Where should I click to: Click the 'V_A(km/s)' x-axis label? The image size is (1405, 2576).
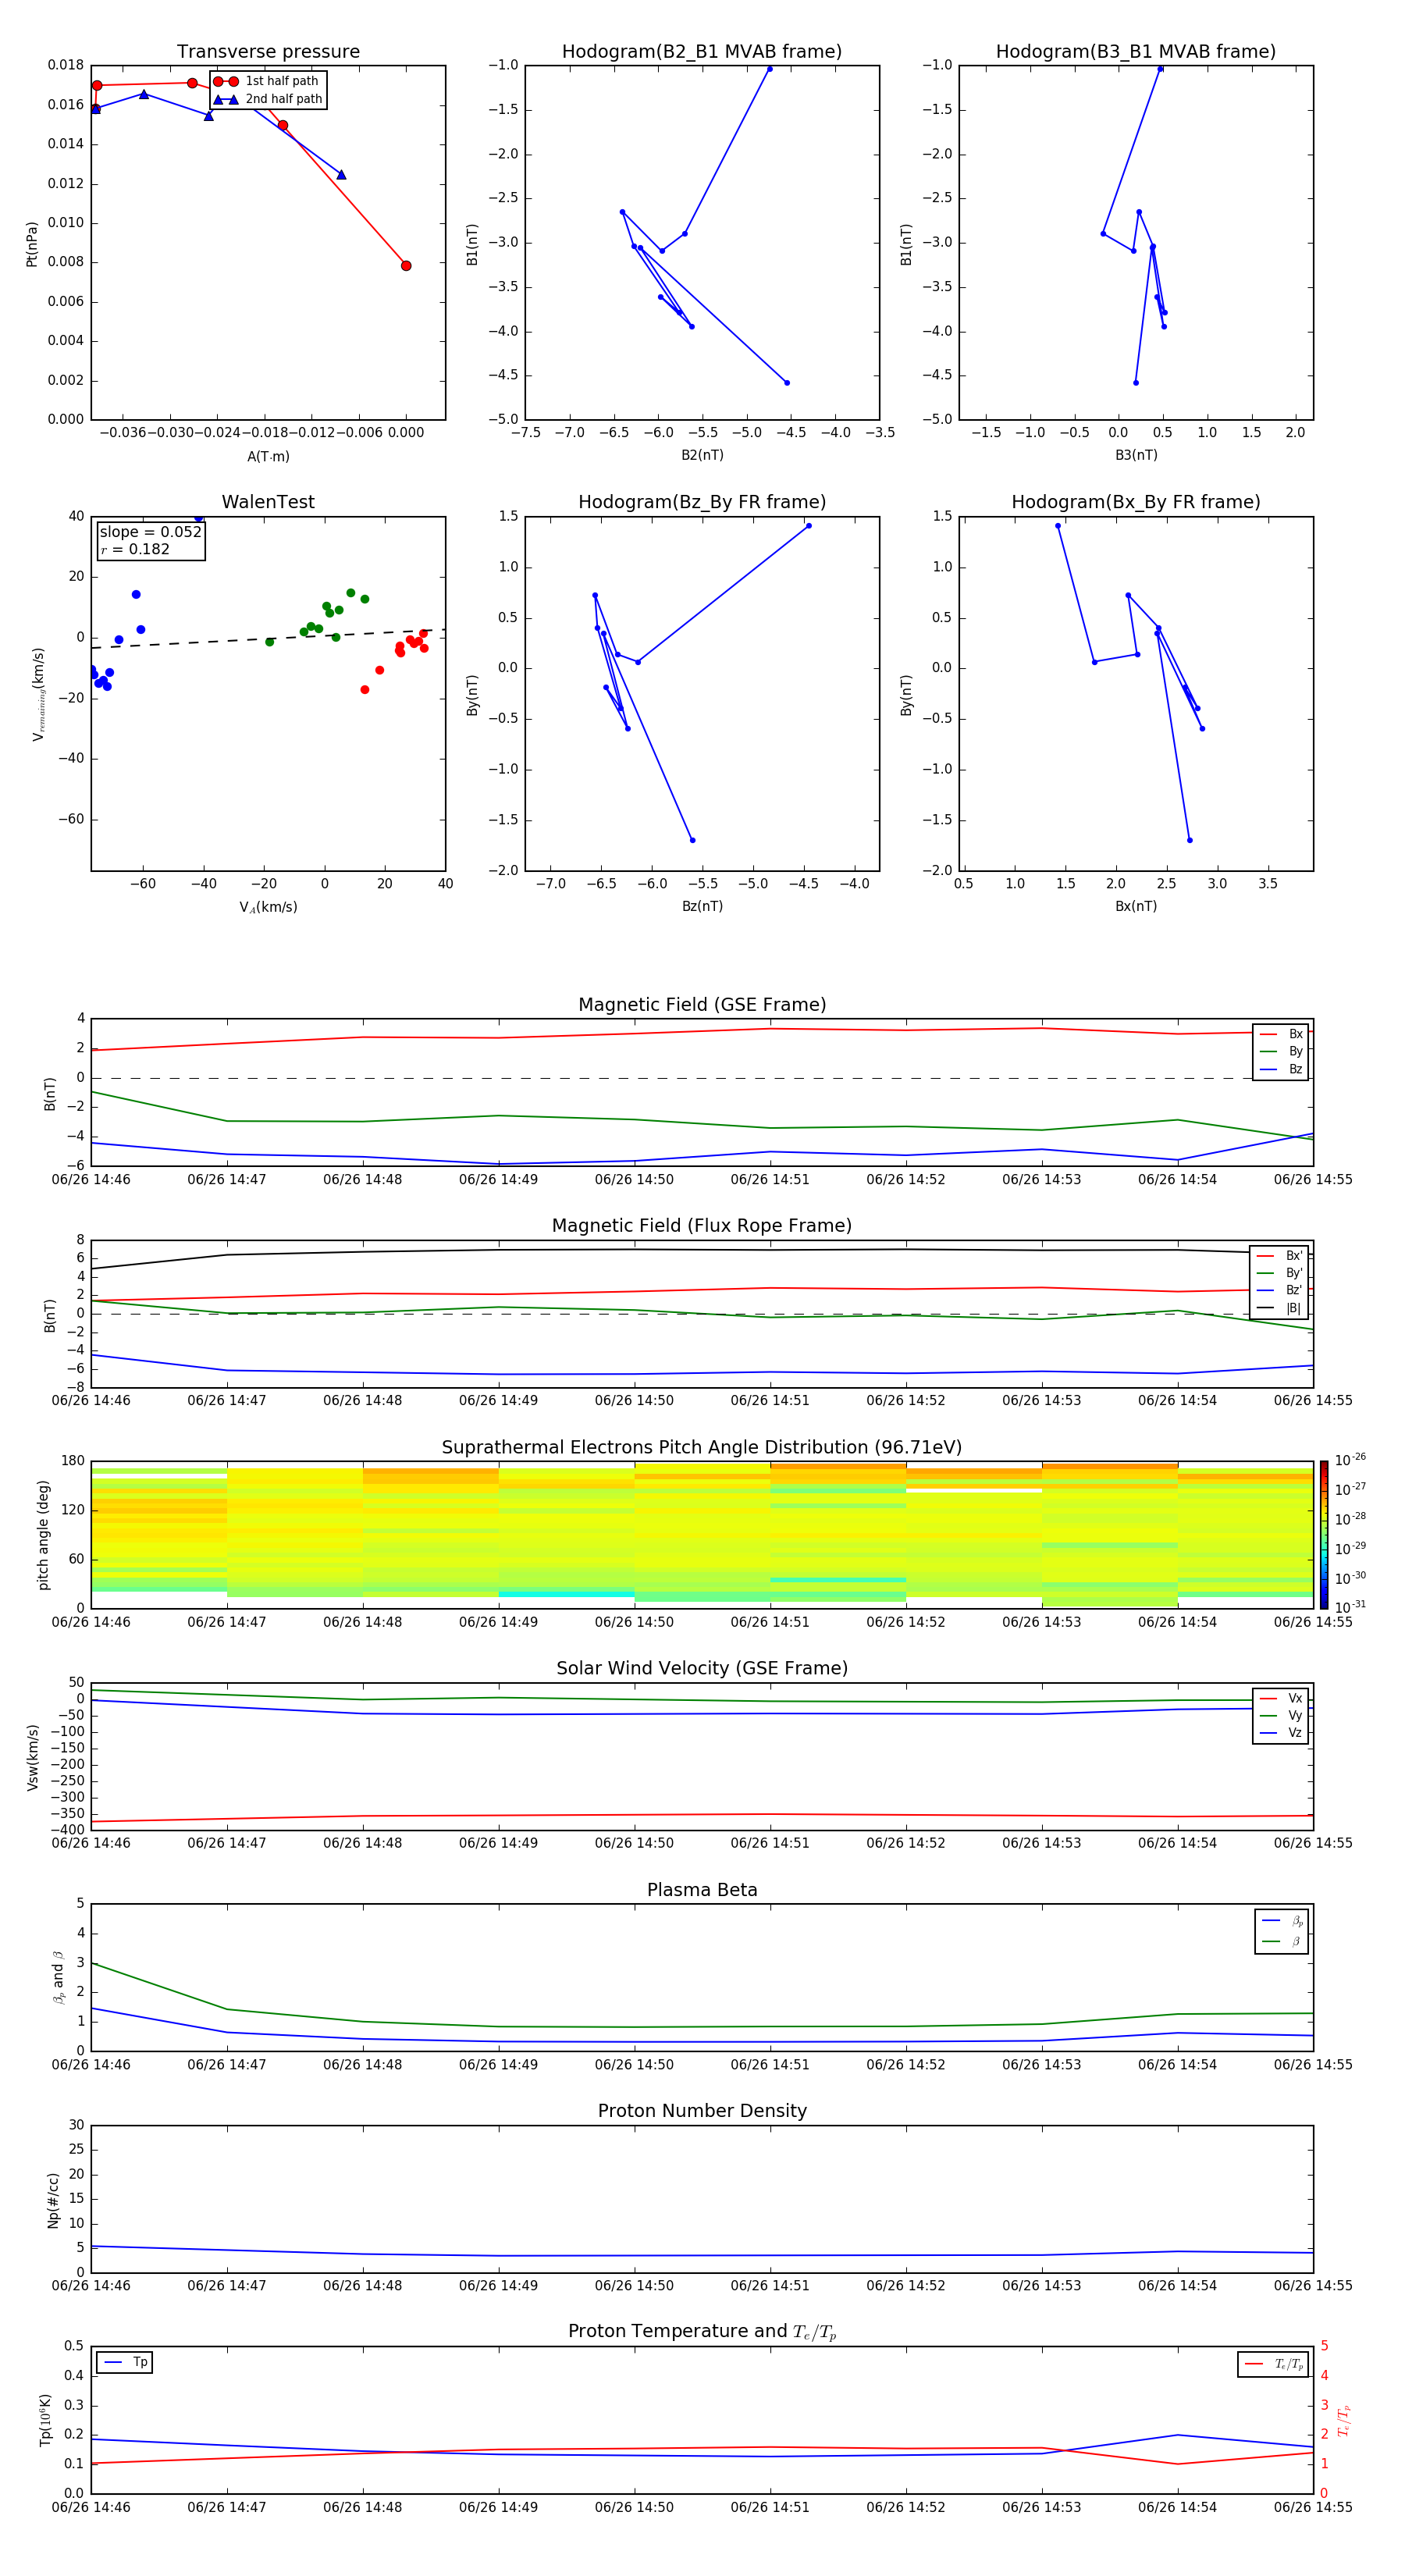pos(268,907)
